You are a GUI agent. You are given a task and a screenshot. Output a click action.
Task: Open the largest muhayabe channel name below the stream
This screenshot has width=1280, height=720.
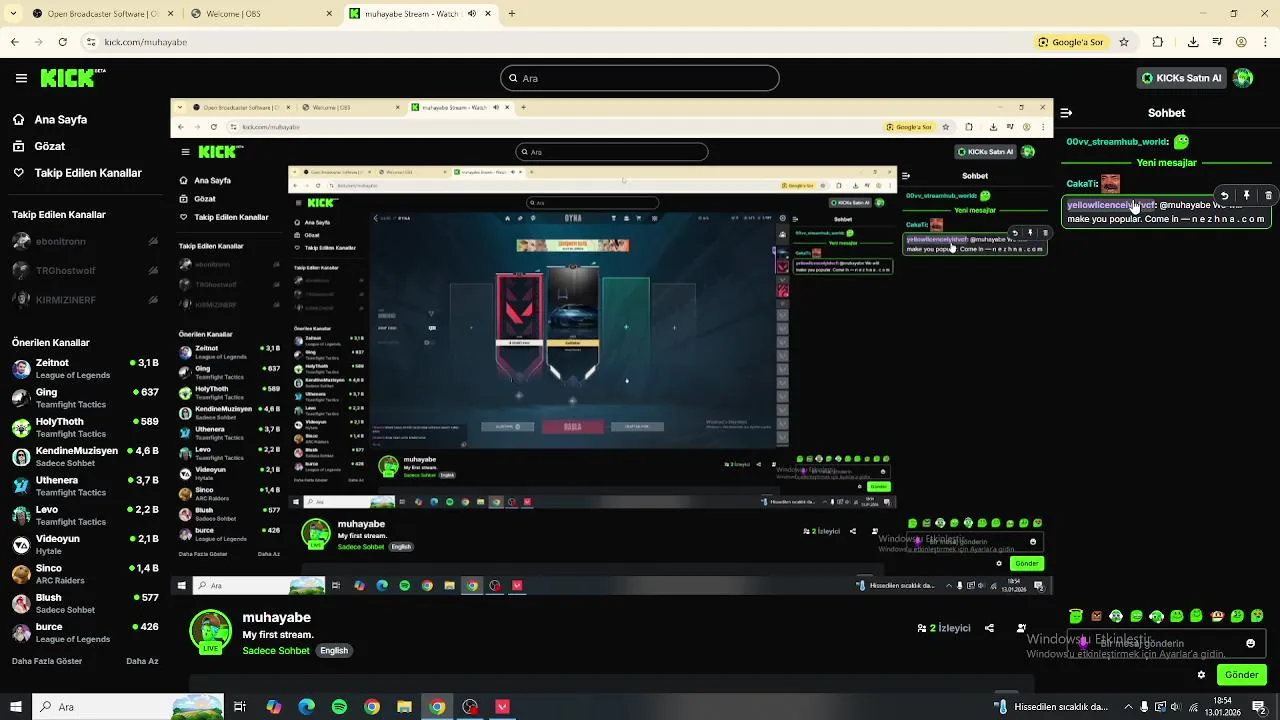click(x=276, y=617)
